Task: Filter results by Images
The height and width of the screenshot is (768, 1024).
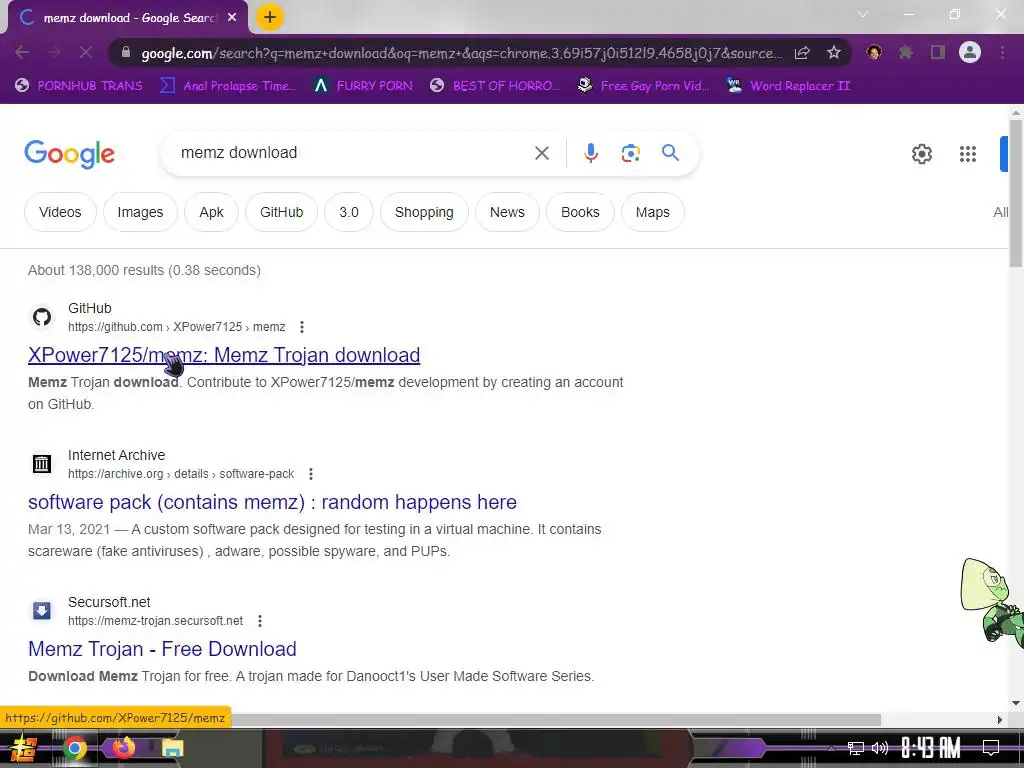Action: [x=140, y=212]
